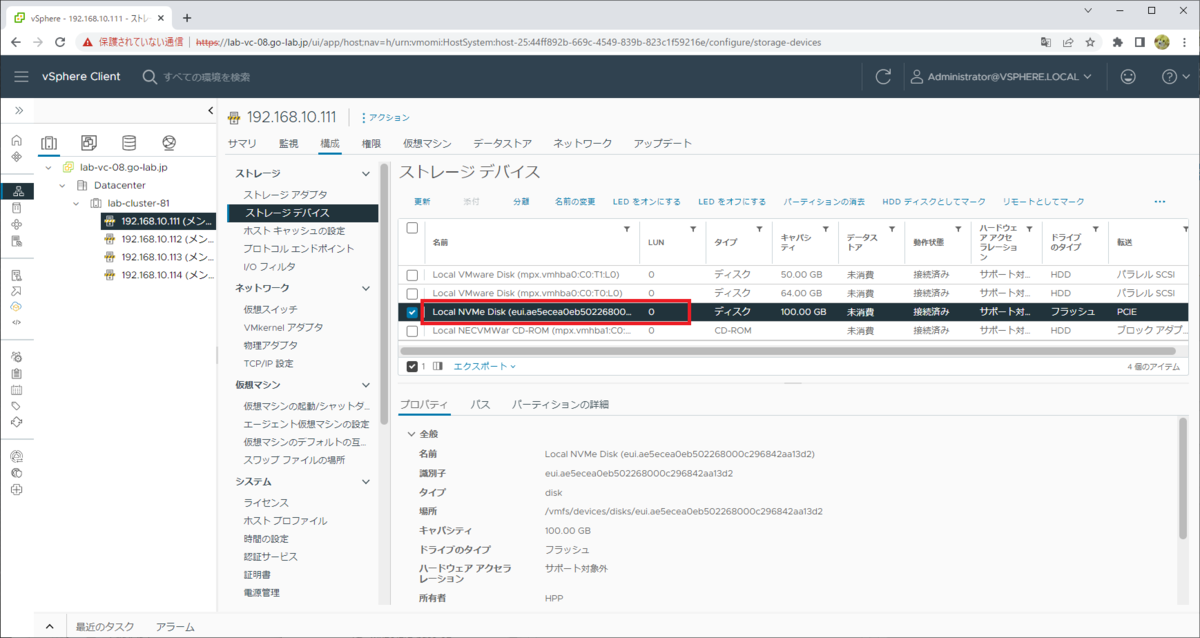Click the 更新 refresh button

422,201
